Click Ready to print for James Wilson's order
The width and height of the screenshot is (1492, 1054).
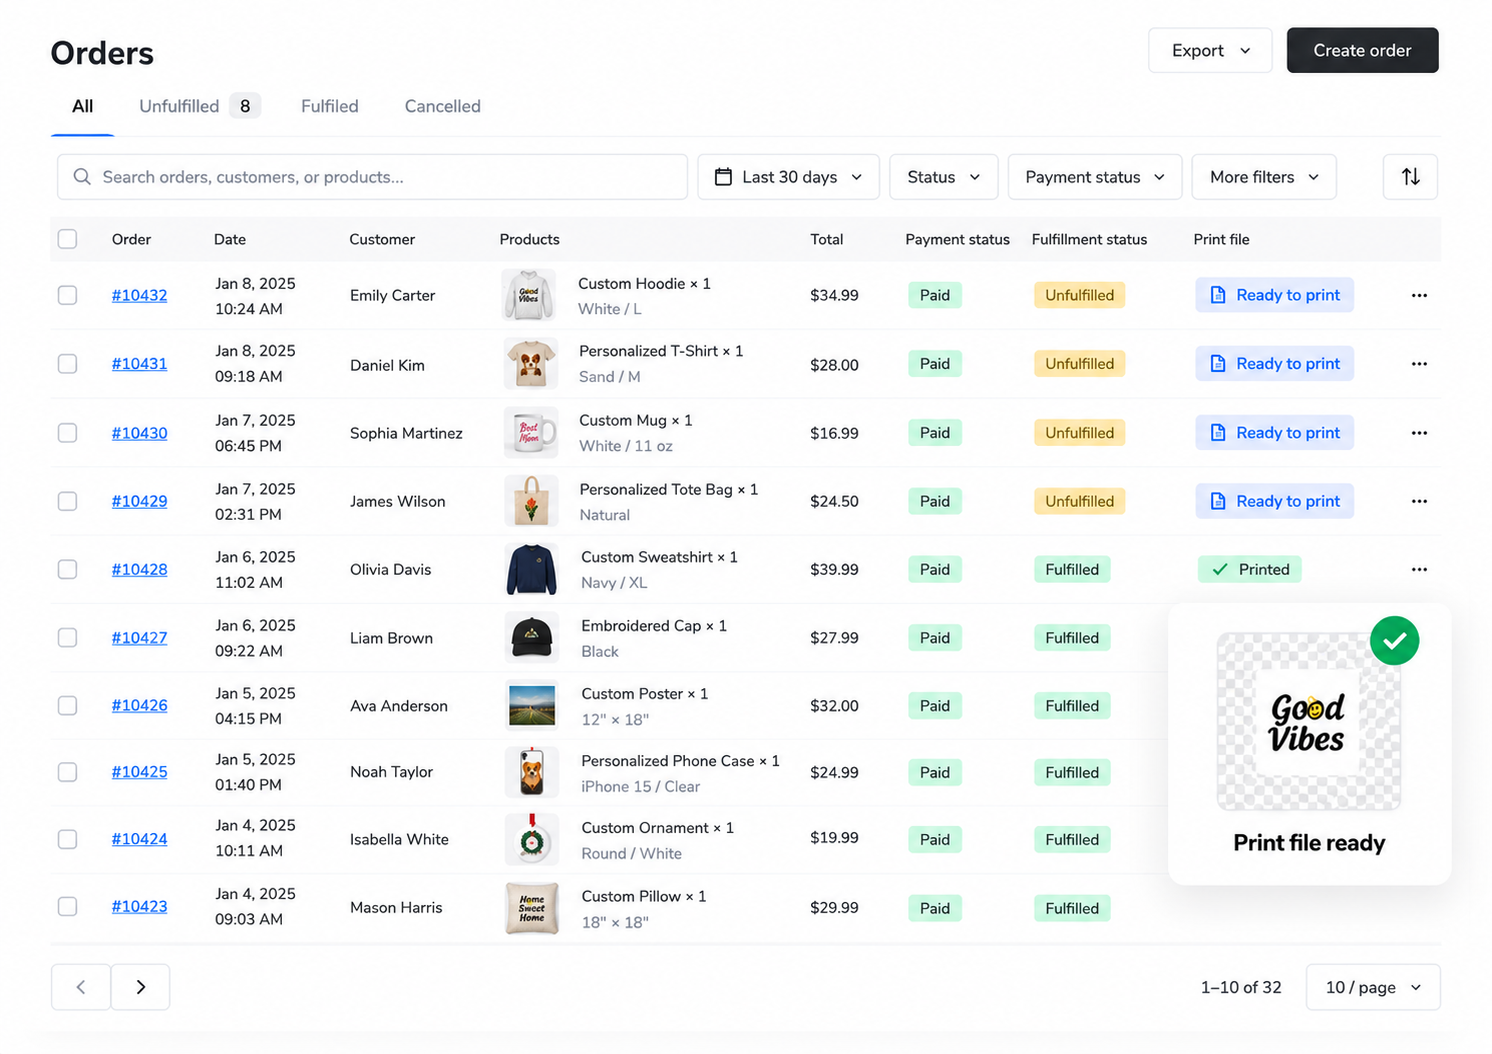coord(1274,501)
